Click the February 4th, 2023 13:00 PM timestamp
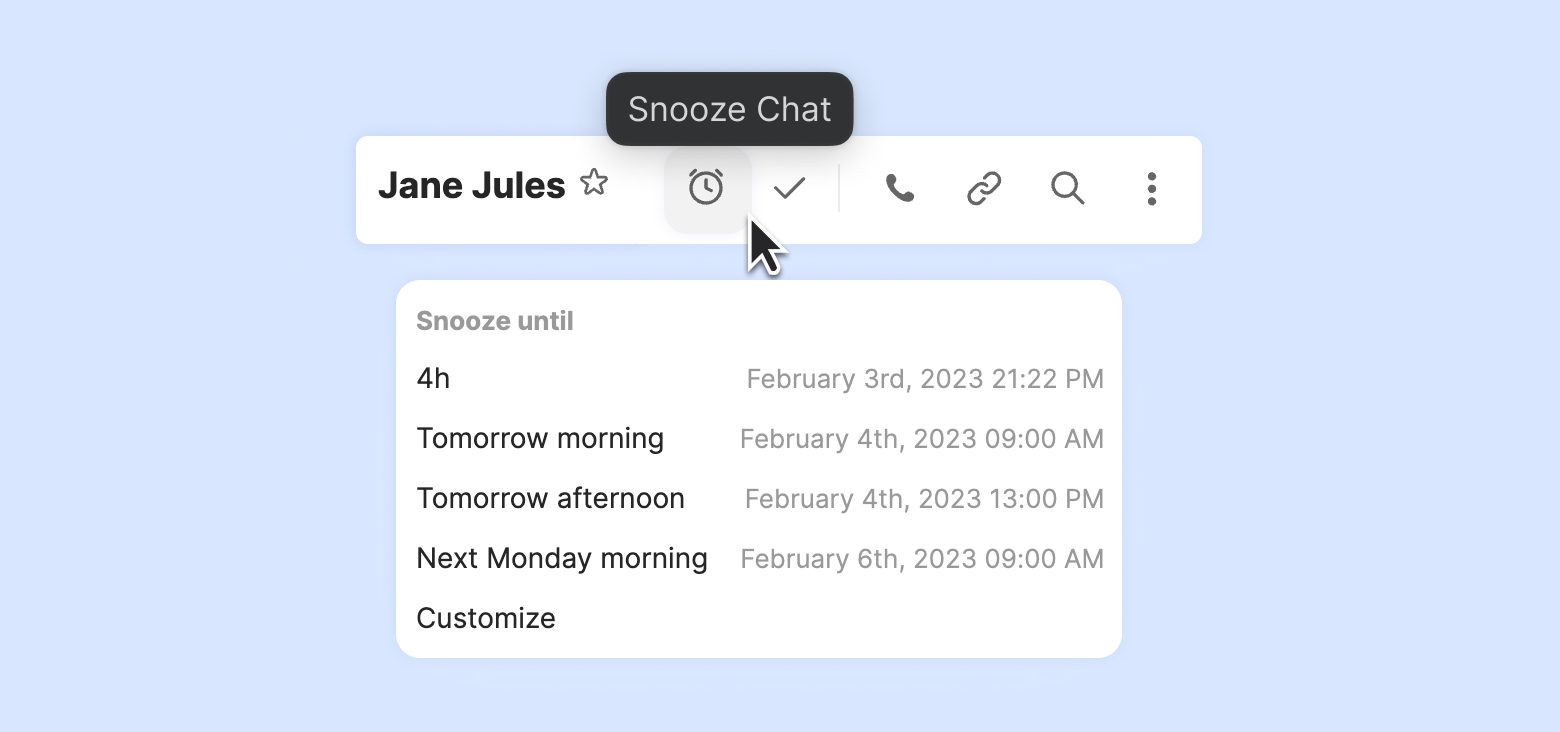This screenshot has height=732, width=1560. (x=924, y=499)
